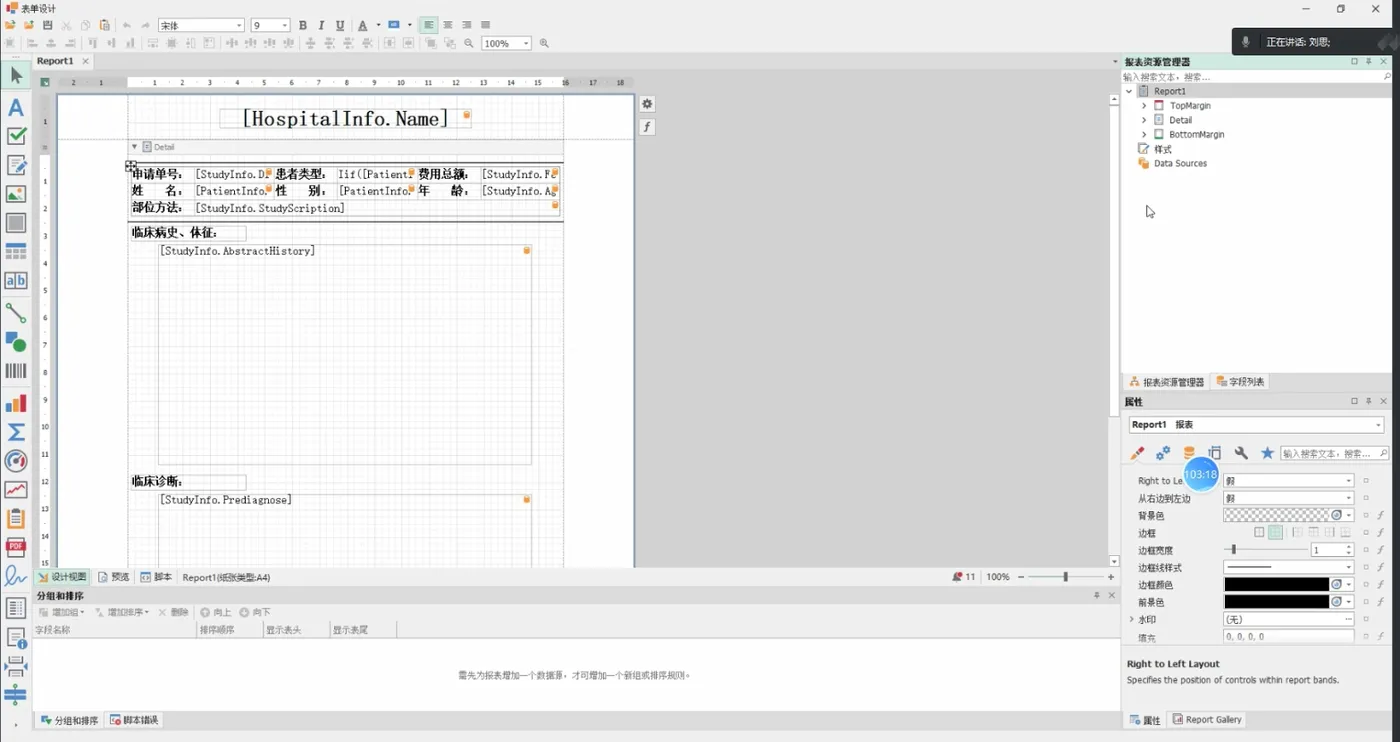The height and width of the screenshot is (742, 1400).
Task: Open the 边框线样式 line style dropdown
Action: point(1348,568)
